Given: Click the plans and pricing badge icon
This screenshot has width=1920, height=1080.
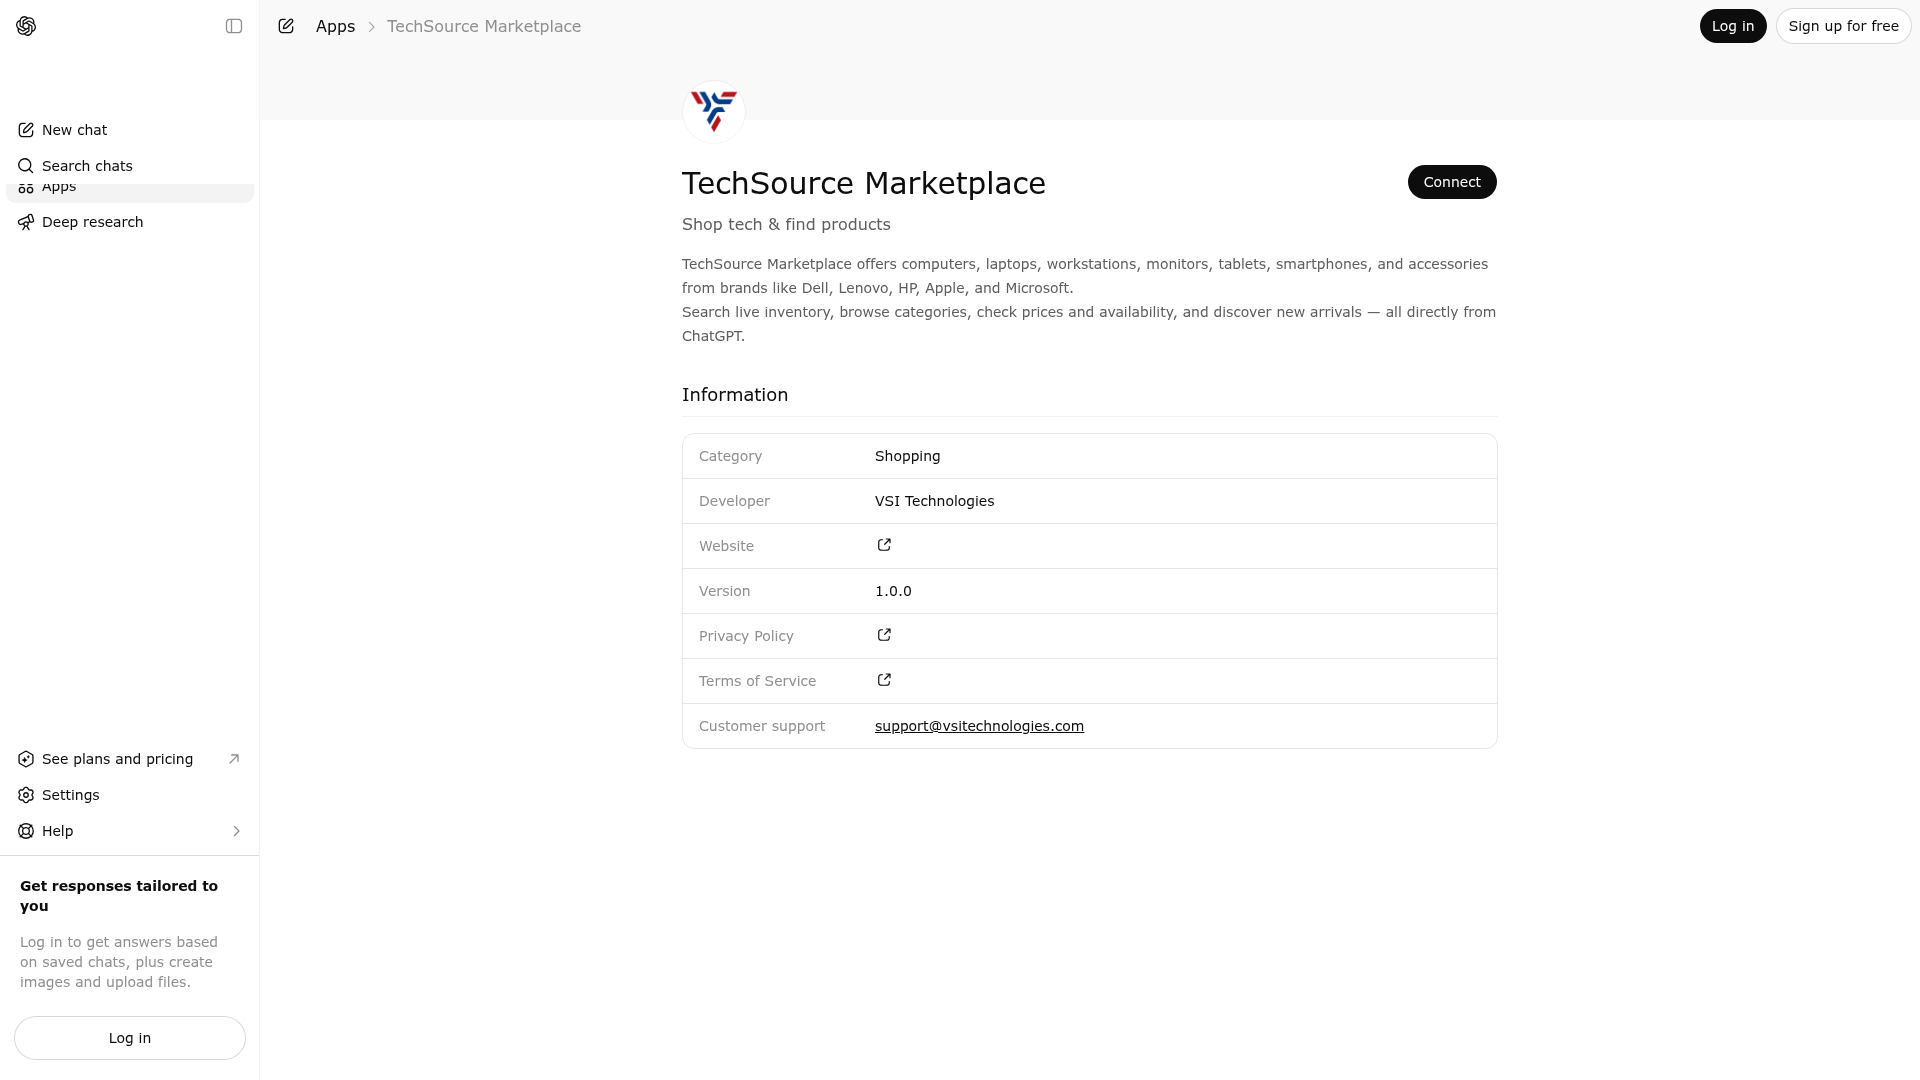Looking at the screenshot, I should (26, 759).
